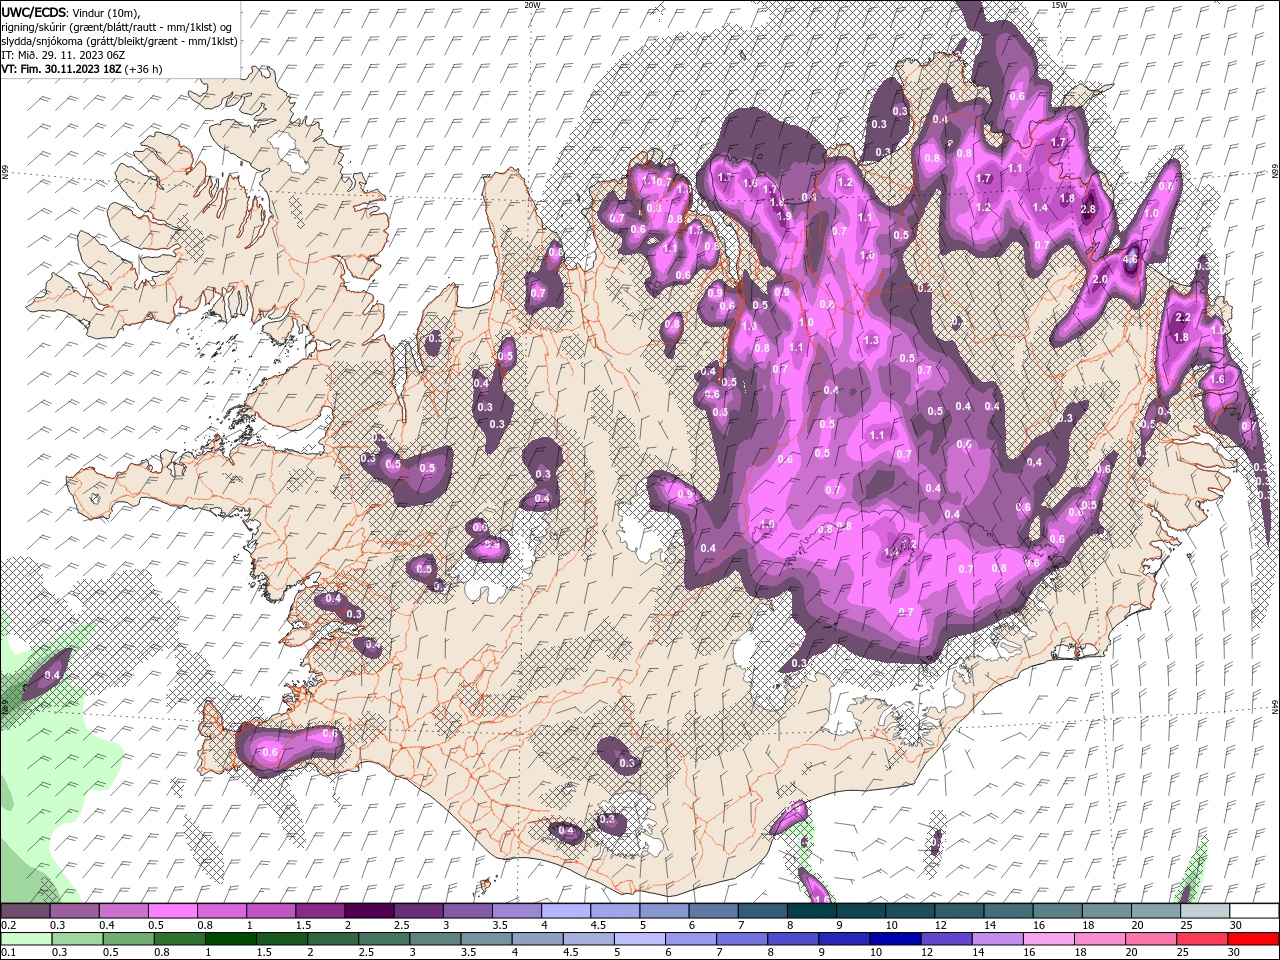Click the 0.1 label in the bottom legend row
Viewport: 1280px width, 960px height.
pyautogui.click(x=9, y=953)
